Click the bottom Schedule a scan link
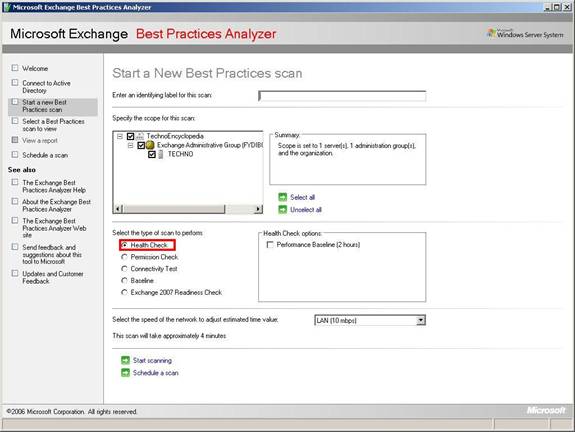The width and height of the screenshot is (575, 432). (155, 373)
